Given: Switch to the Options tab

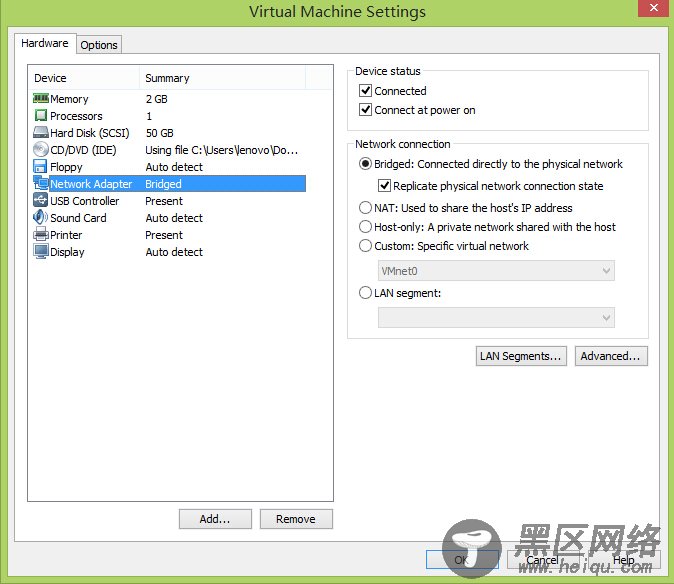Looking at the screenshot, I should click(x=99, y=45).
